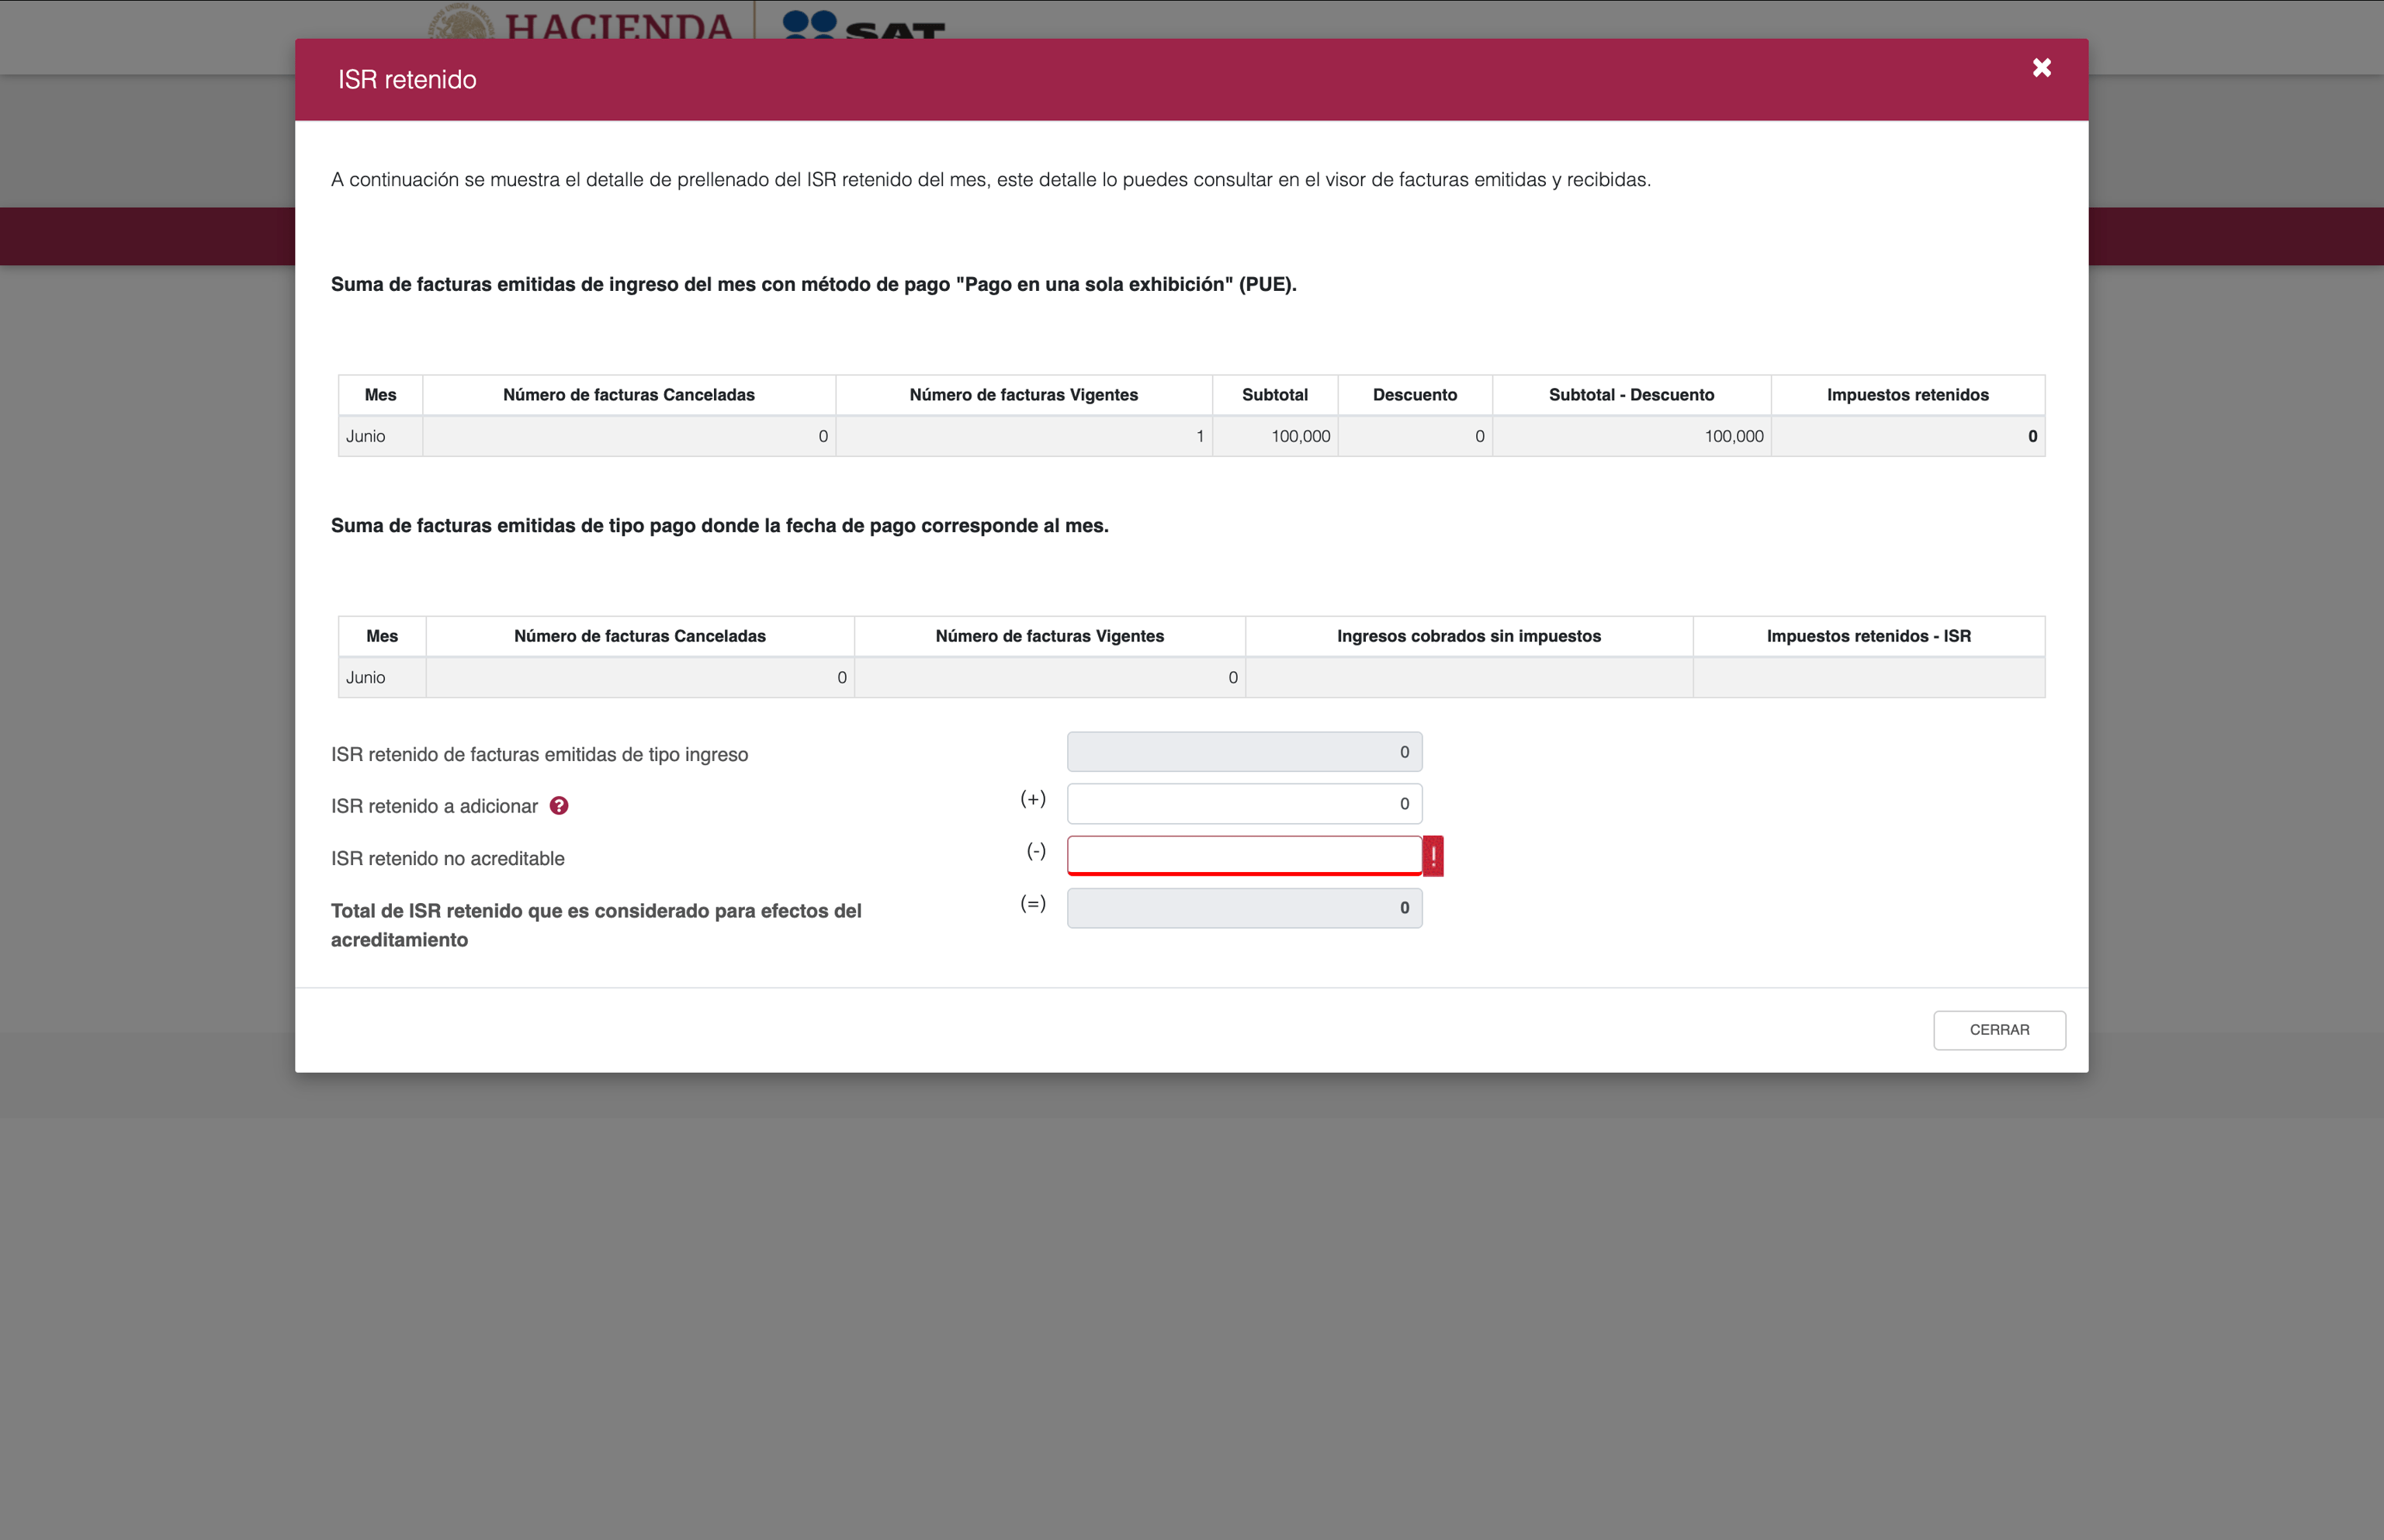Click the help icon beside ISR retenido a adicionar
The width and height of the screenshot is (2384, 1540).
(x=559, y=806)
